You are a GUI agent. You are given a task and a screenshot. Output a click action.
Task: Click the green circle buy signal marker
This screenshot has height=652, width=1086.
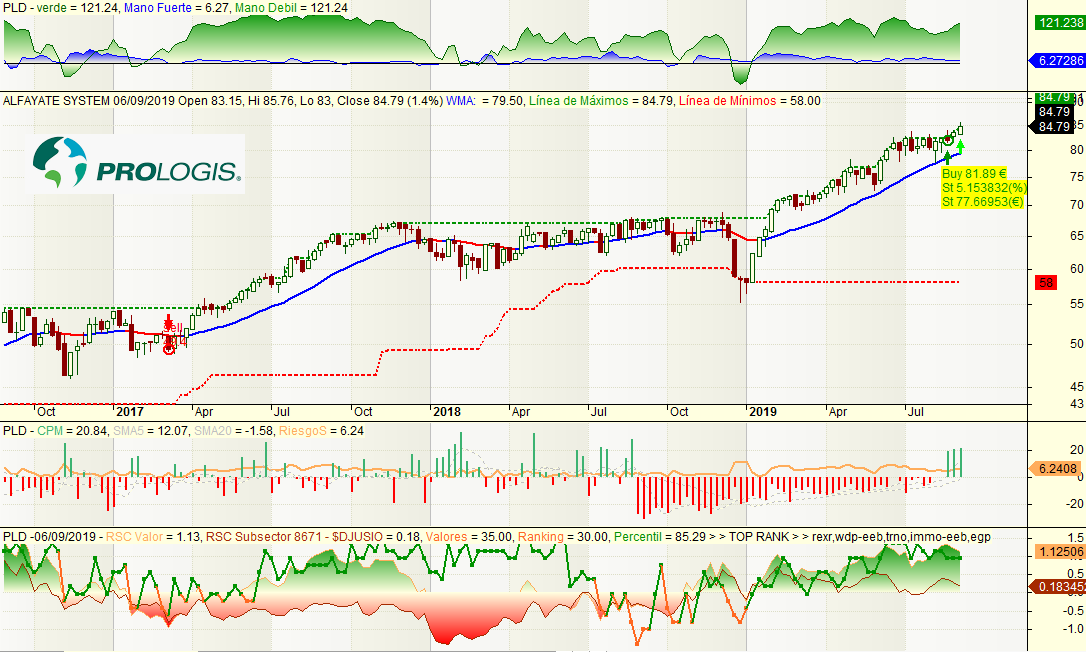click(948, 141)
